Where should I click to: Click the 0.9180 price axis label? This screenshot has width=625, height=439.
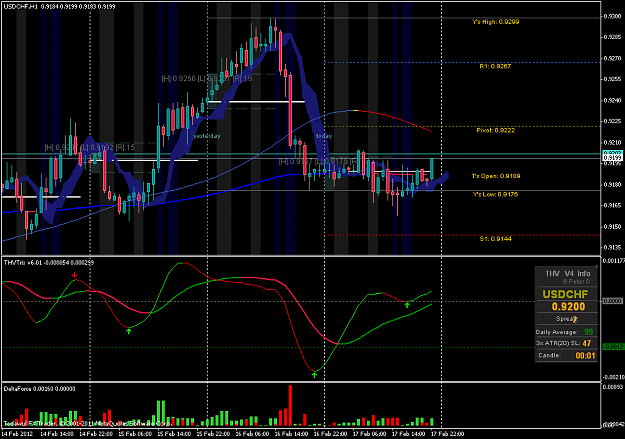point(612,185)
